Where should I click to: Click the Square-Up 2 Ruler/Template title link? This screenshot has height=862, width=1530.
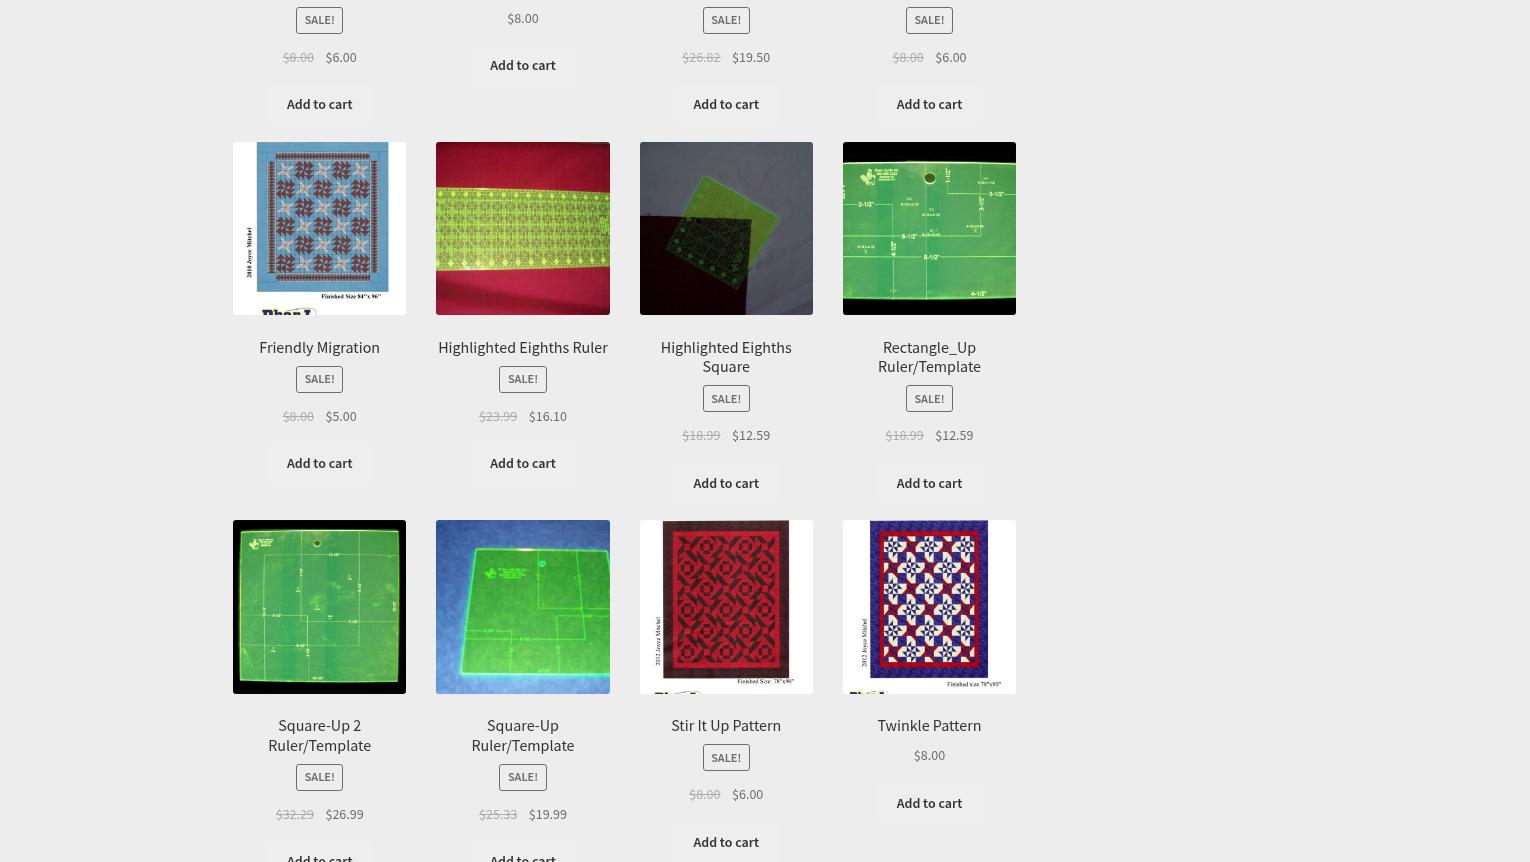[319, 735]
